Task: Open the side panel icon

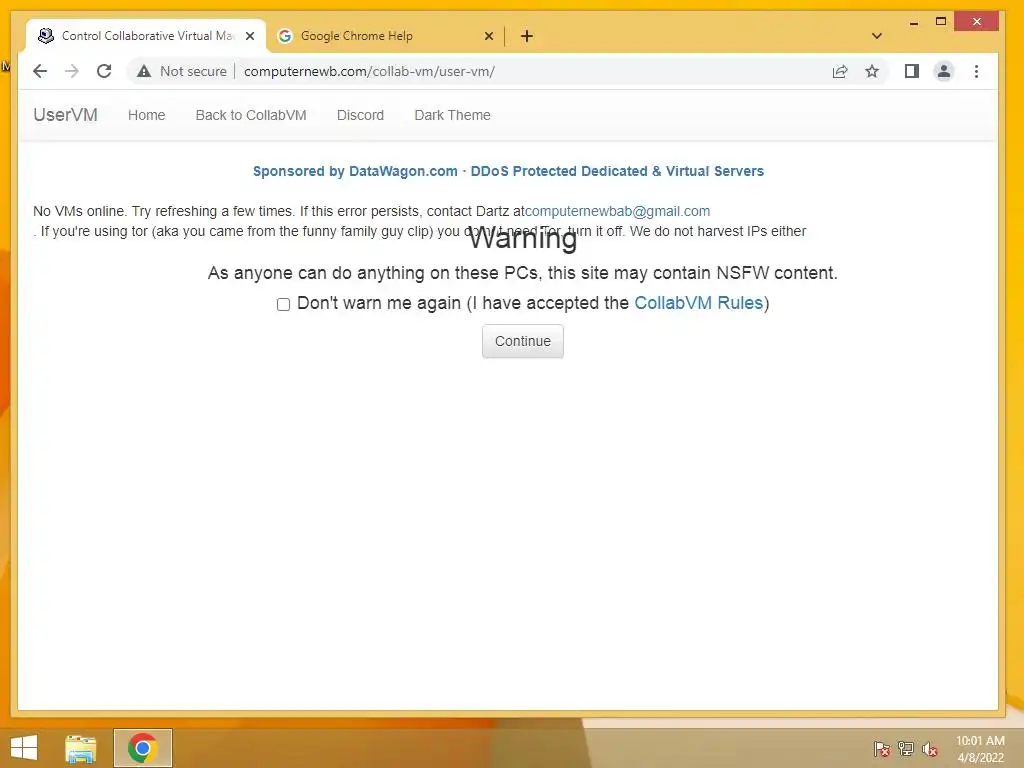Action: (x=912, y=71)
